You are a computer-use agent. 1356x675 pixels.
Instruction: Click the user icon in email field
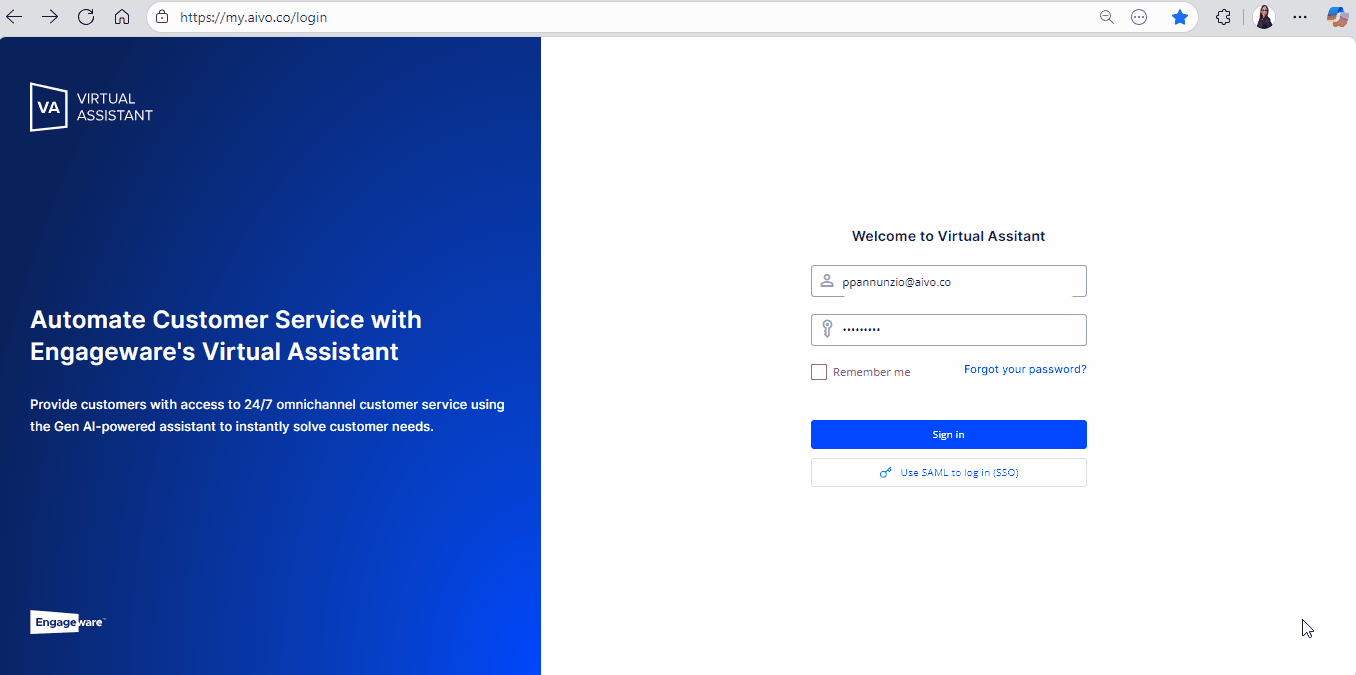(x=827, y=281)
